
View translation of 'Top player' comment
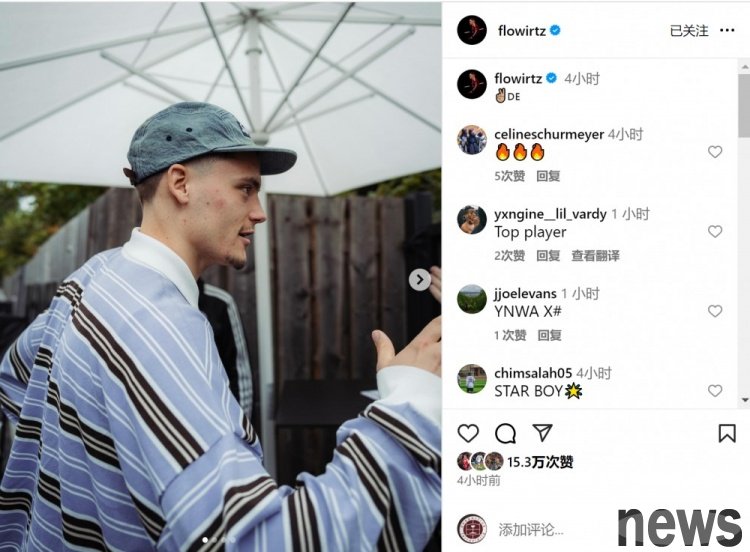[x=596, y=256]
